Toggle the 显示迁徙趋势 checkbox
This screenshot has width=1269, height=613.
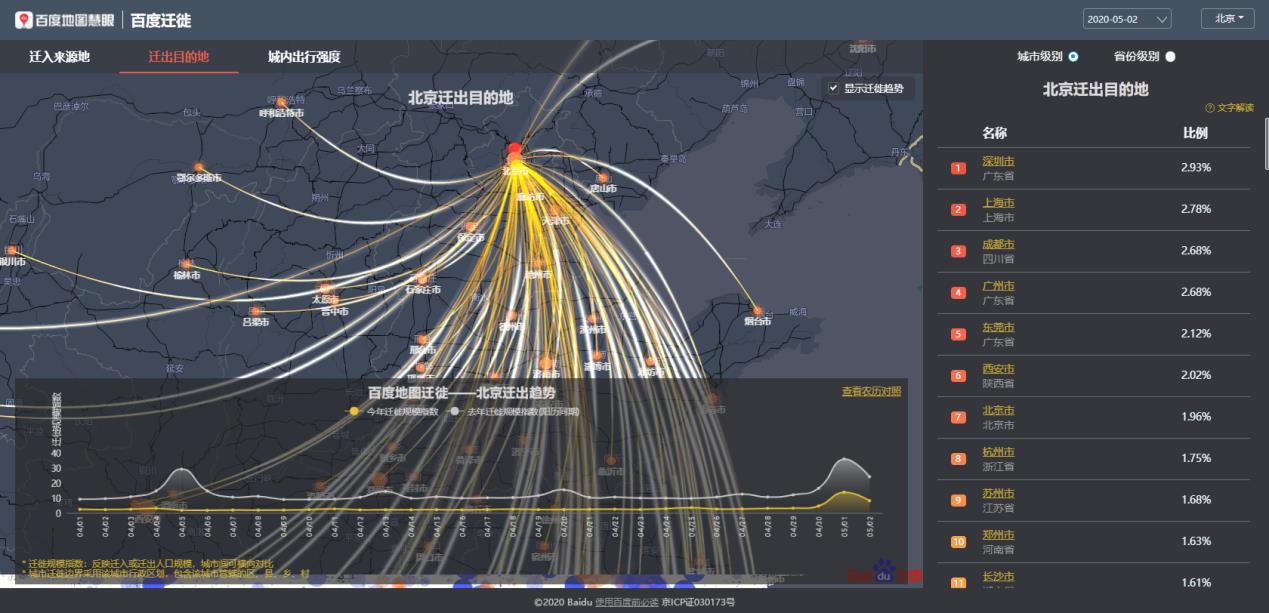[x=833, y=88]
